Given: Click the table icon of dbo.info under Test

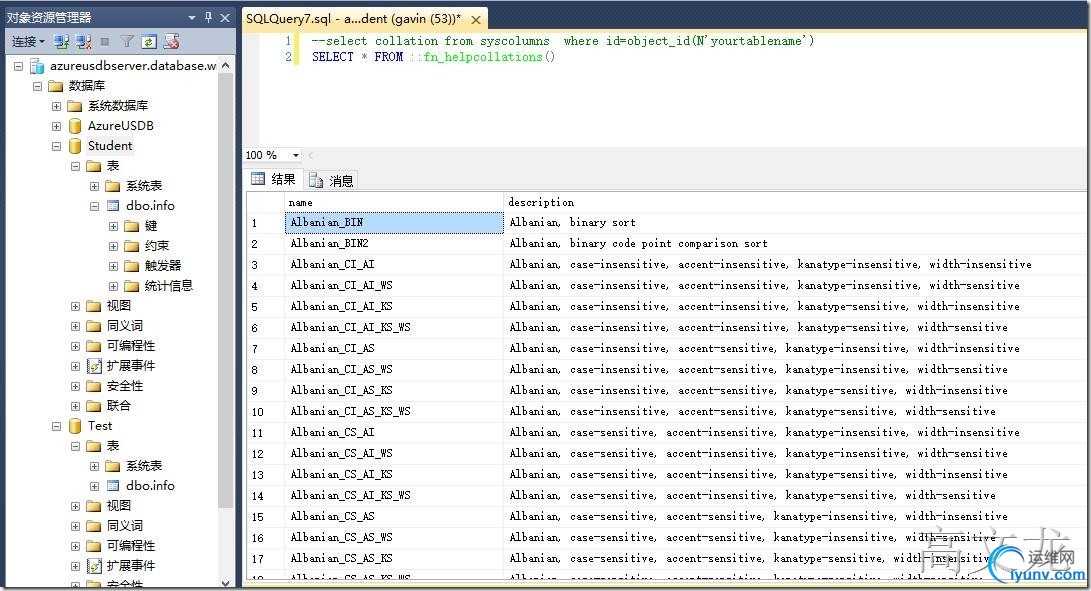Looking at the screenshot, I should click(113, 486).
